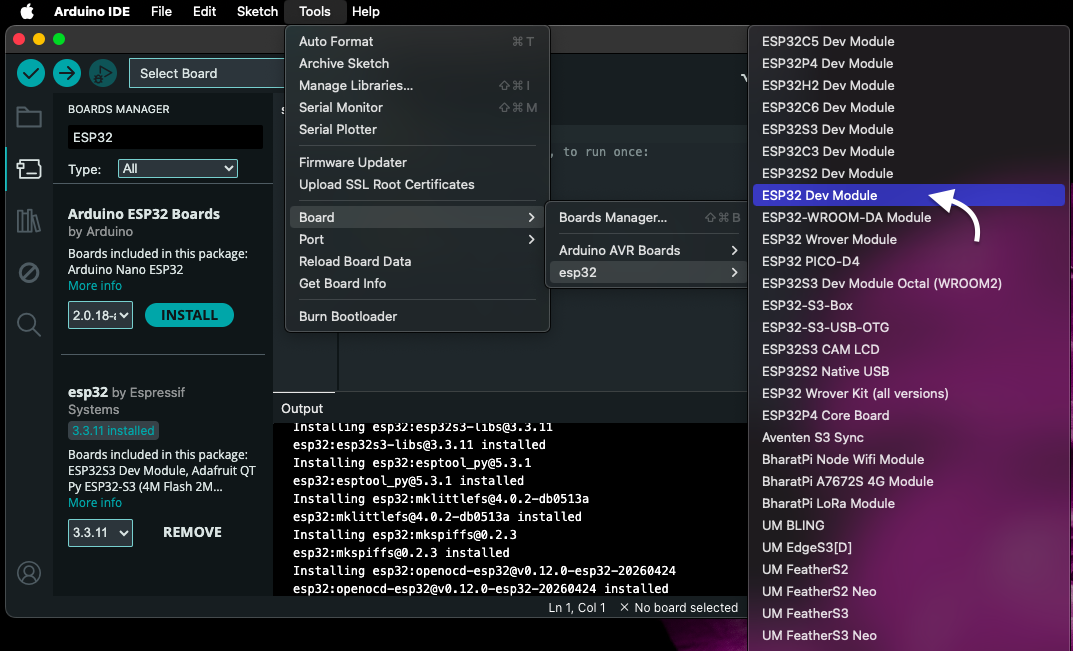
Task: Select BharatPi LoRa Module board
Action: click(x=909, y=503)
